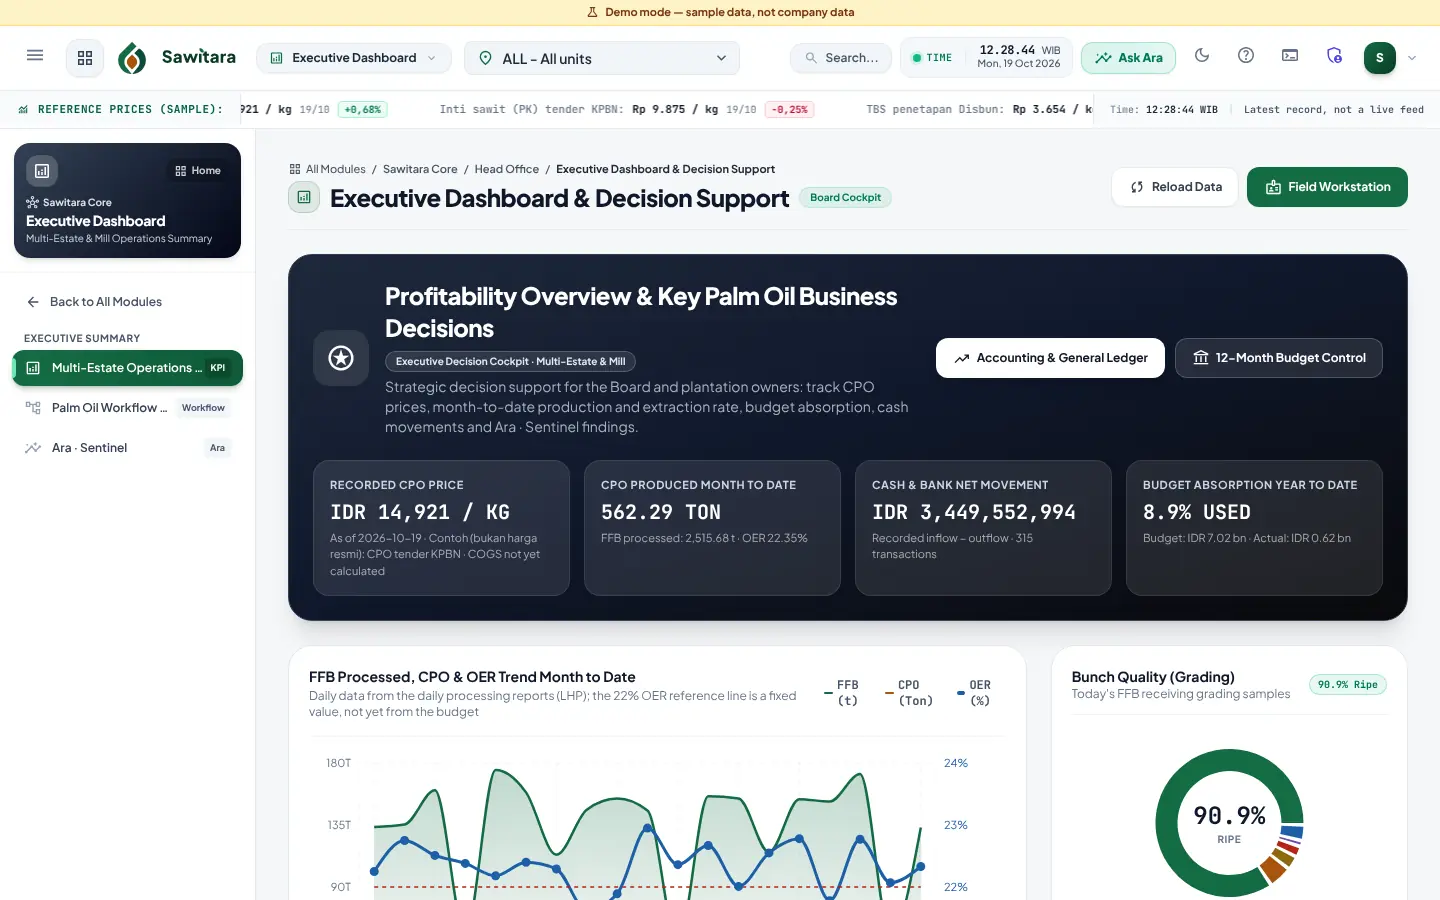This screenshot has height=900, width=1440.
Task: Click Sawitara Core breadcrumb
Action: [x=420, y=169]
